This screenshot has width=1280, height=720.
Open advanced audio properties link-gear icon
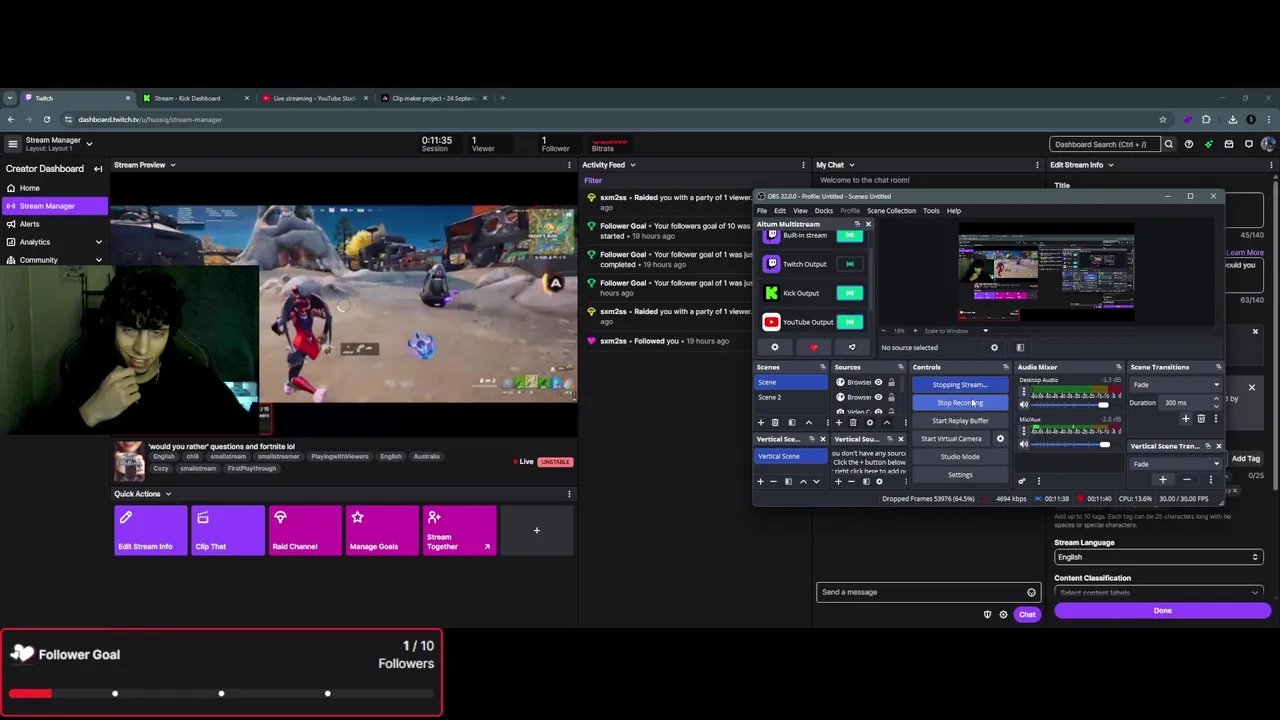1022,481
